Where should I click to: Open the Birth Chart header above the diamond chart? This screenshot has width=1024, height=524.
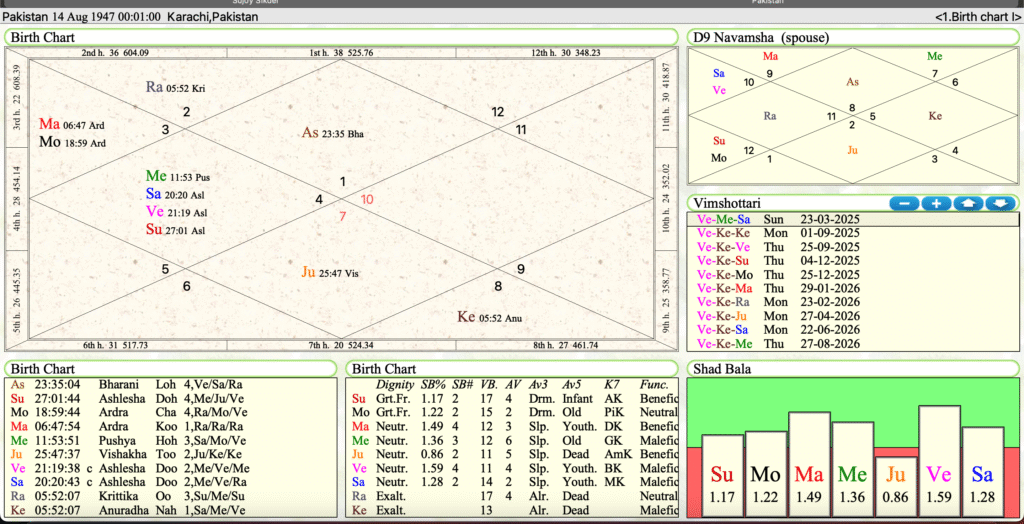click(x=40, y=37)
